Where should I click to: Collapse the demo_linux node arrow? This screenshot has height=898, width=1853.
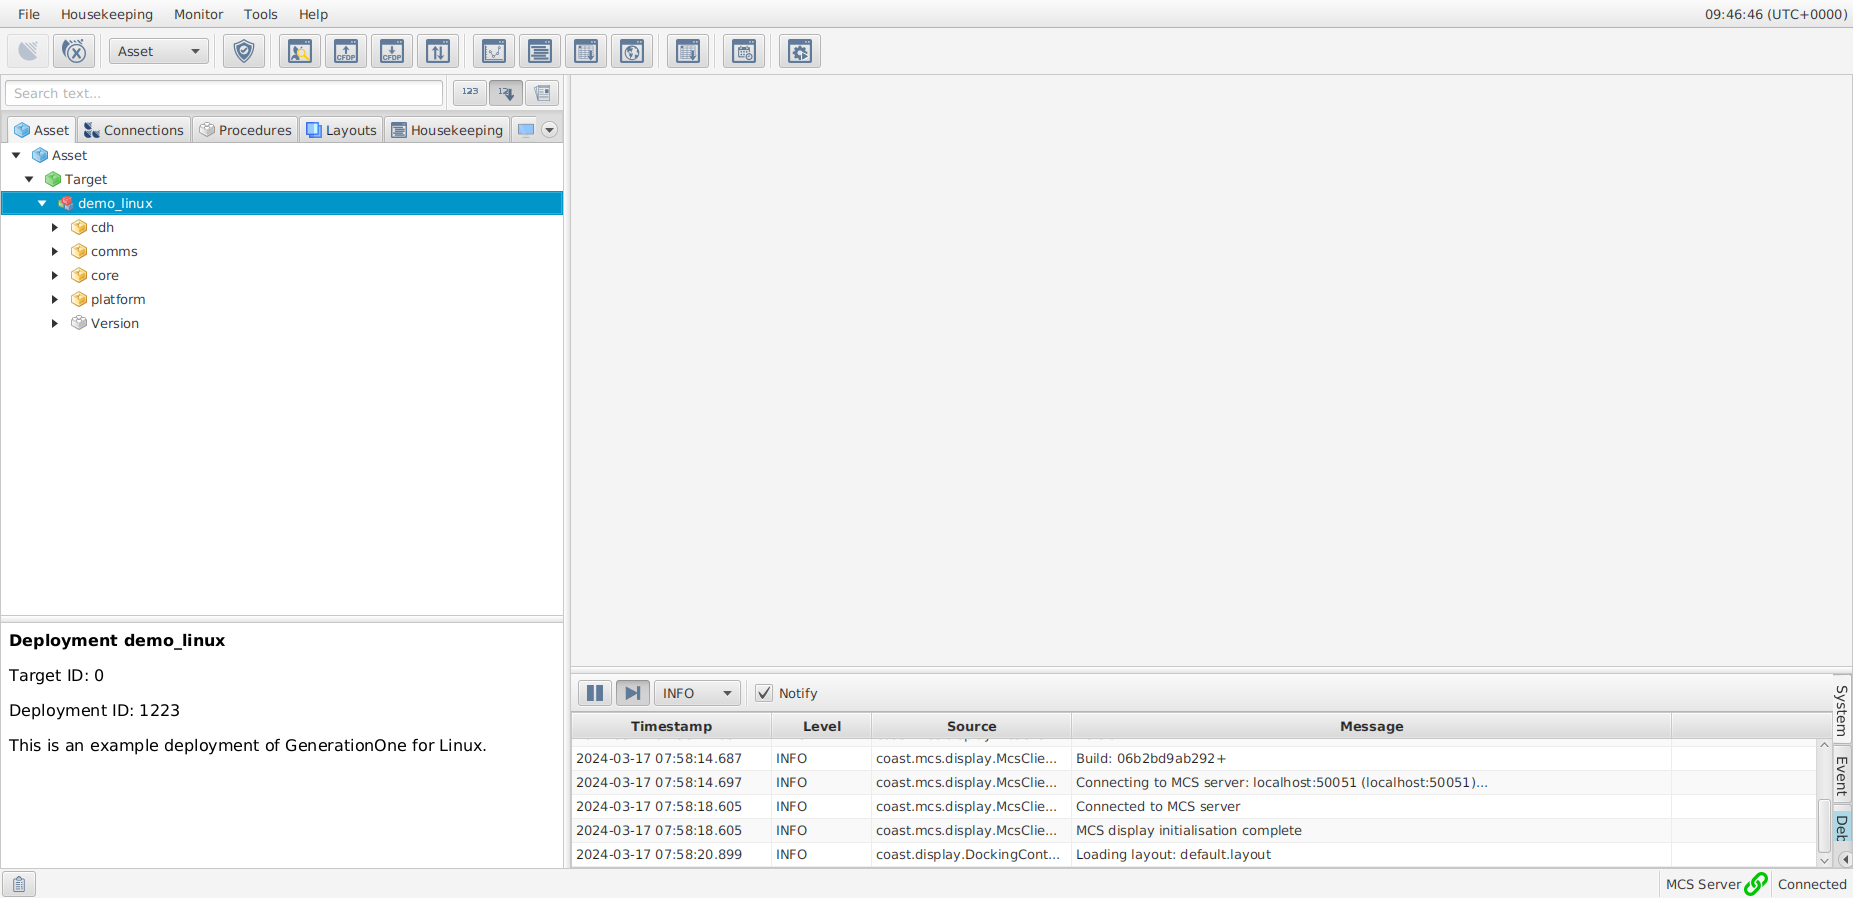[42, 203]
